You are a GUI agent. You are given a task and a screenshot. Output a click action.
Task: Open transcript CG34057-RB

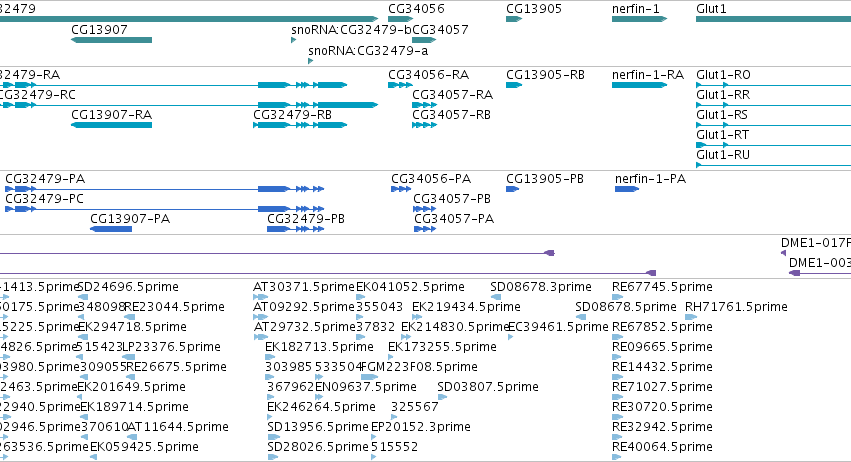[x=451, y=115]
